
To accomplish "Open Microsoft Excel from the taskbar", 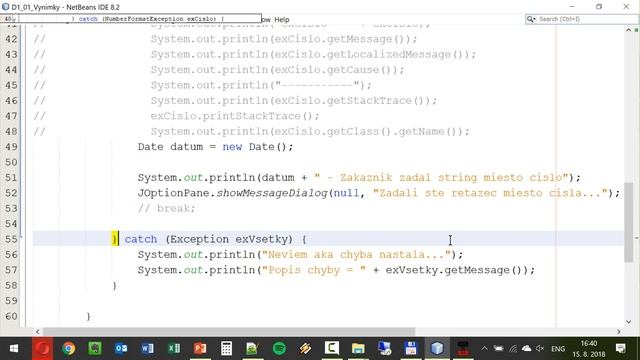I will point(174,349).
